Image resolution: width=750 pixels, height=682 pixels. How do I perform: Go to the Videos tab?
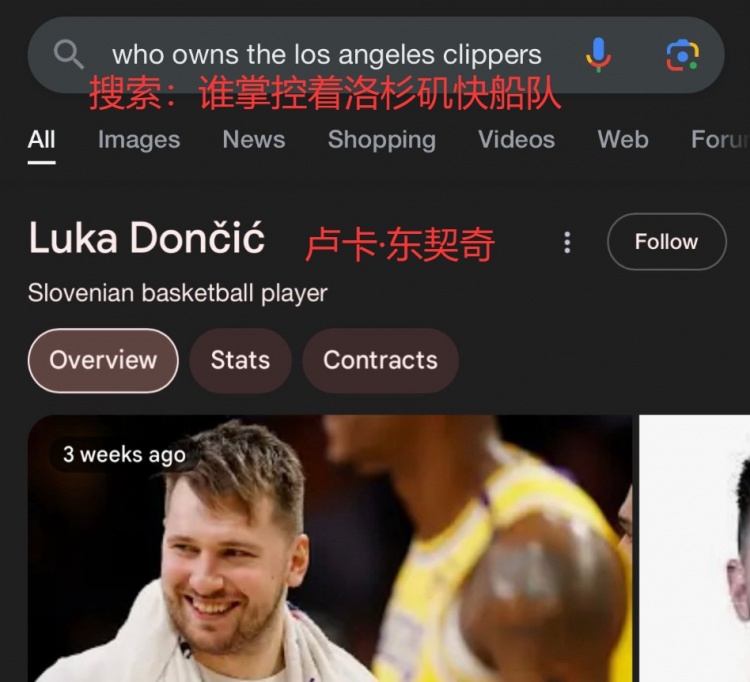(517, 140)
